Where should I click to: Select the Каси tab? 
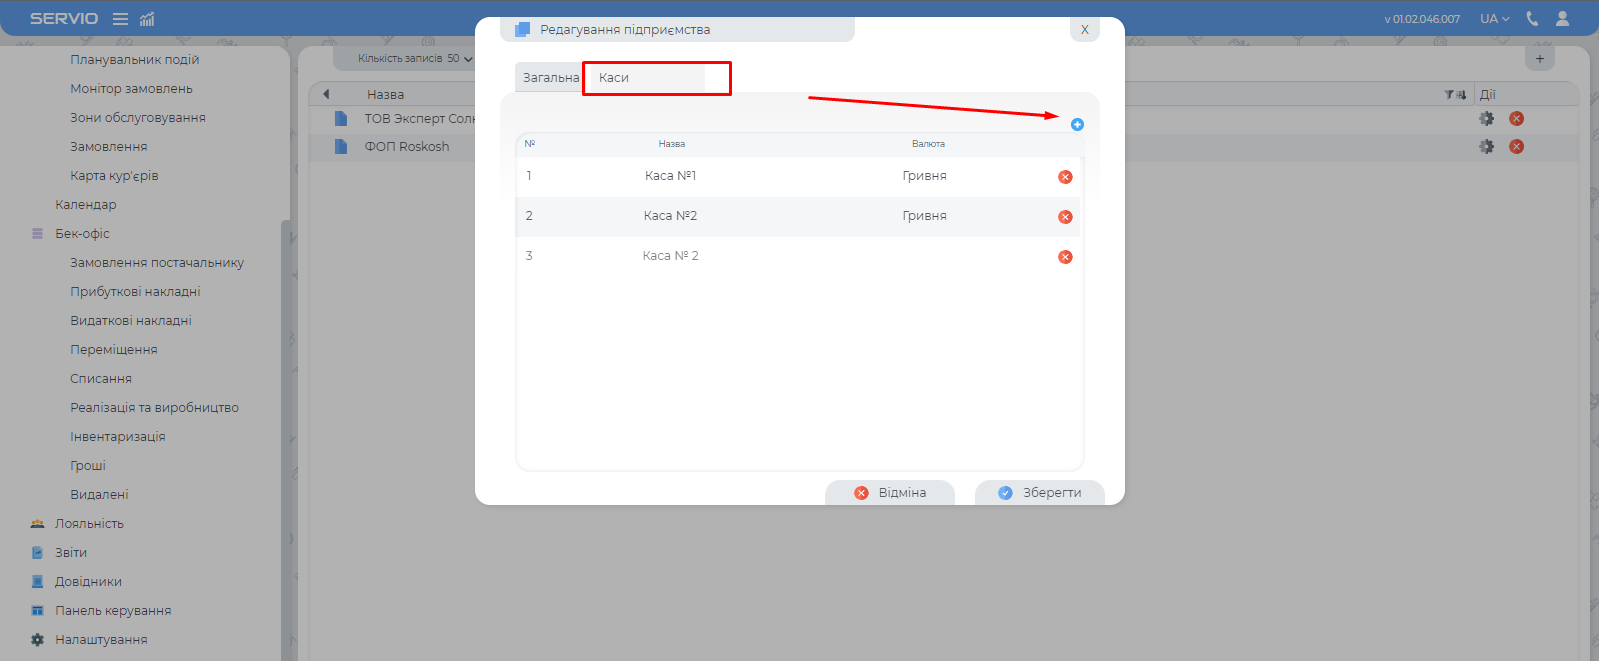[614, 78]
